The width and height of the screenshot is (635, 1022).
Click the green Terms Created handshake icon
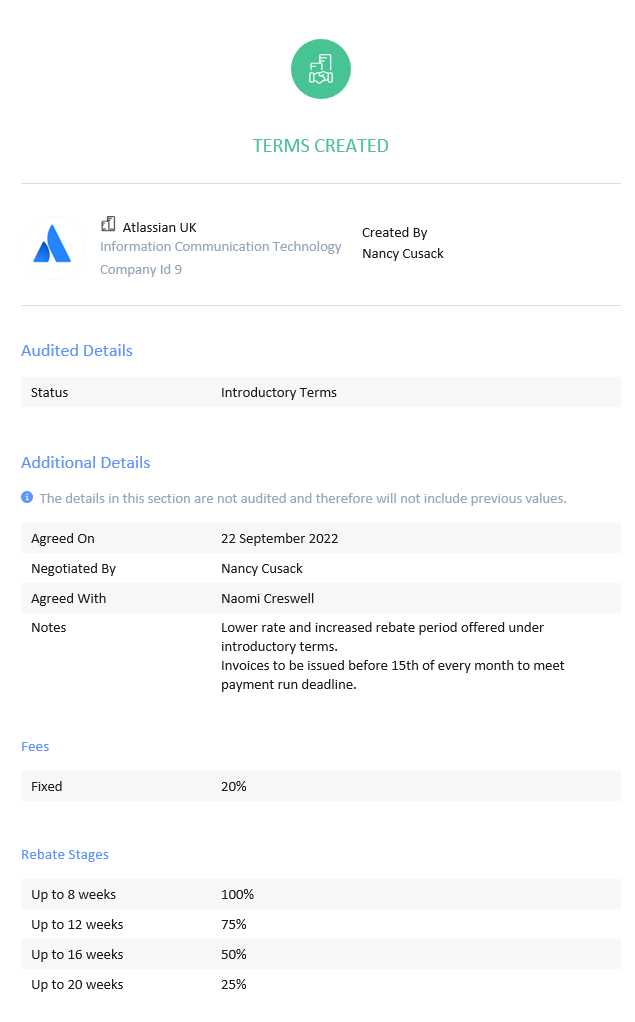(x=321, y=69)
